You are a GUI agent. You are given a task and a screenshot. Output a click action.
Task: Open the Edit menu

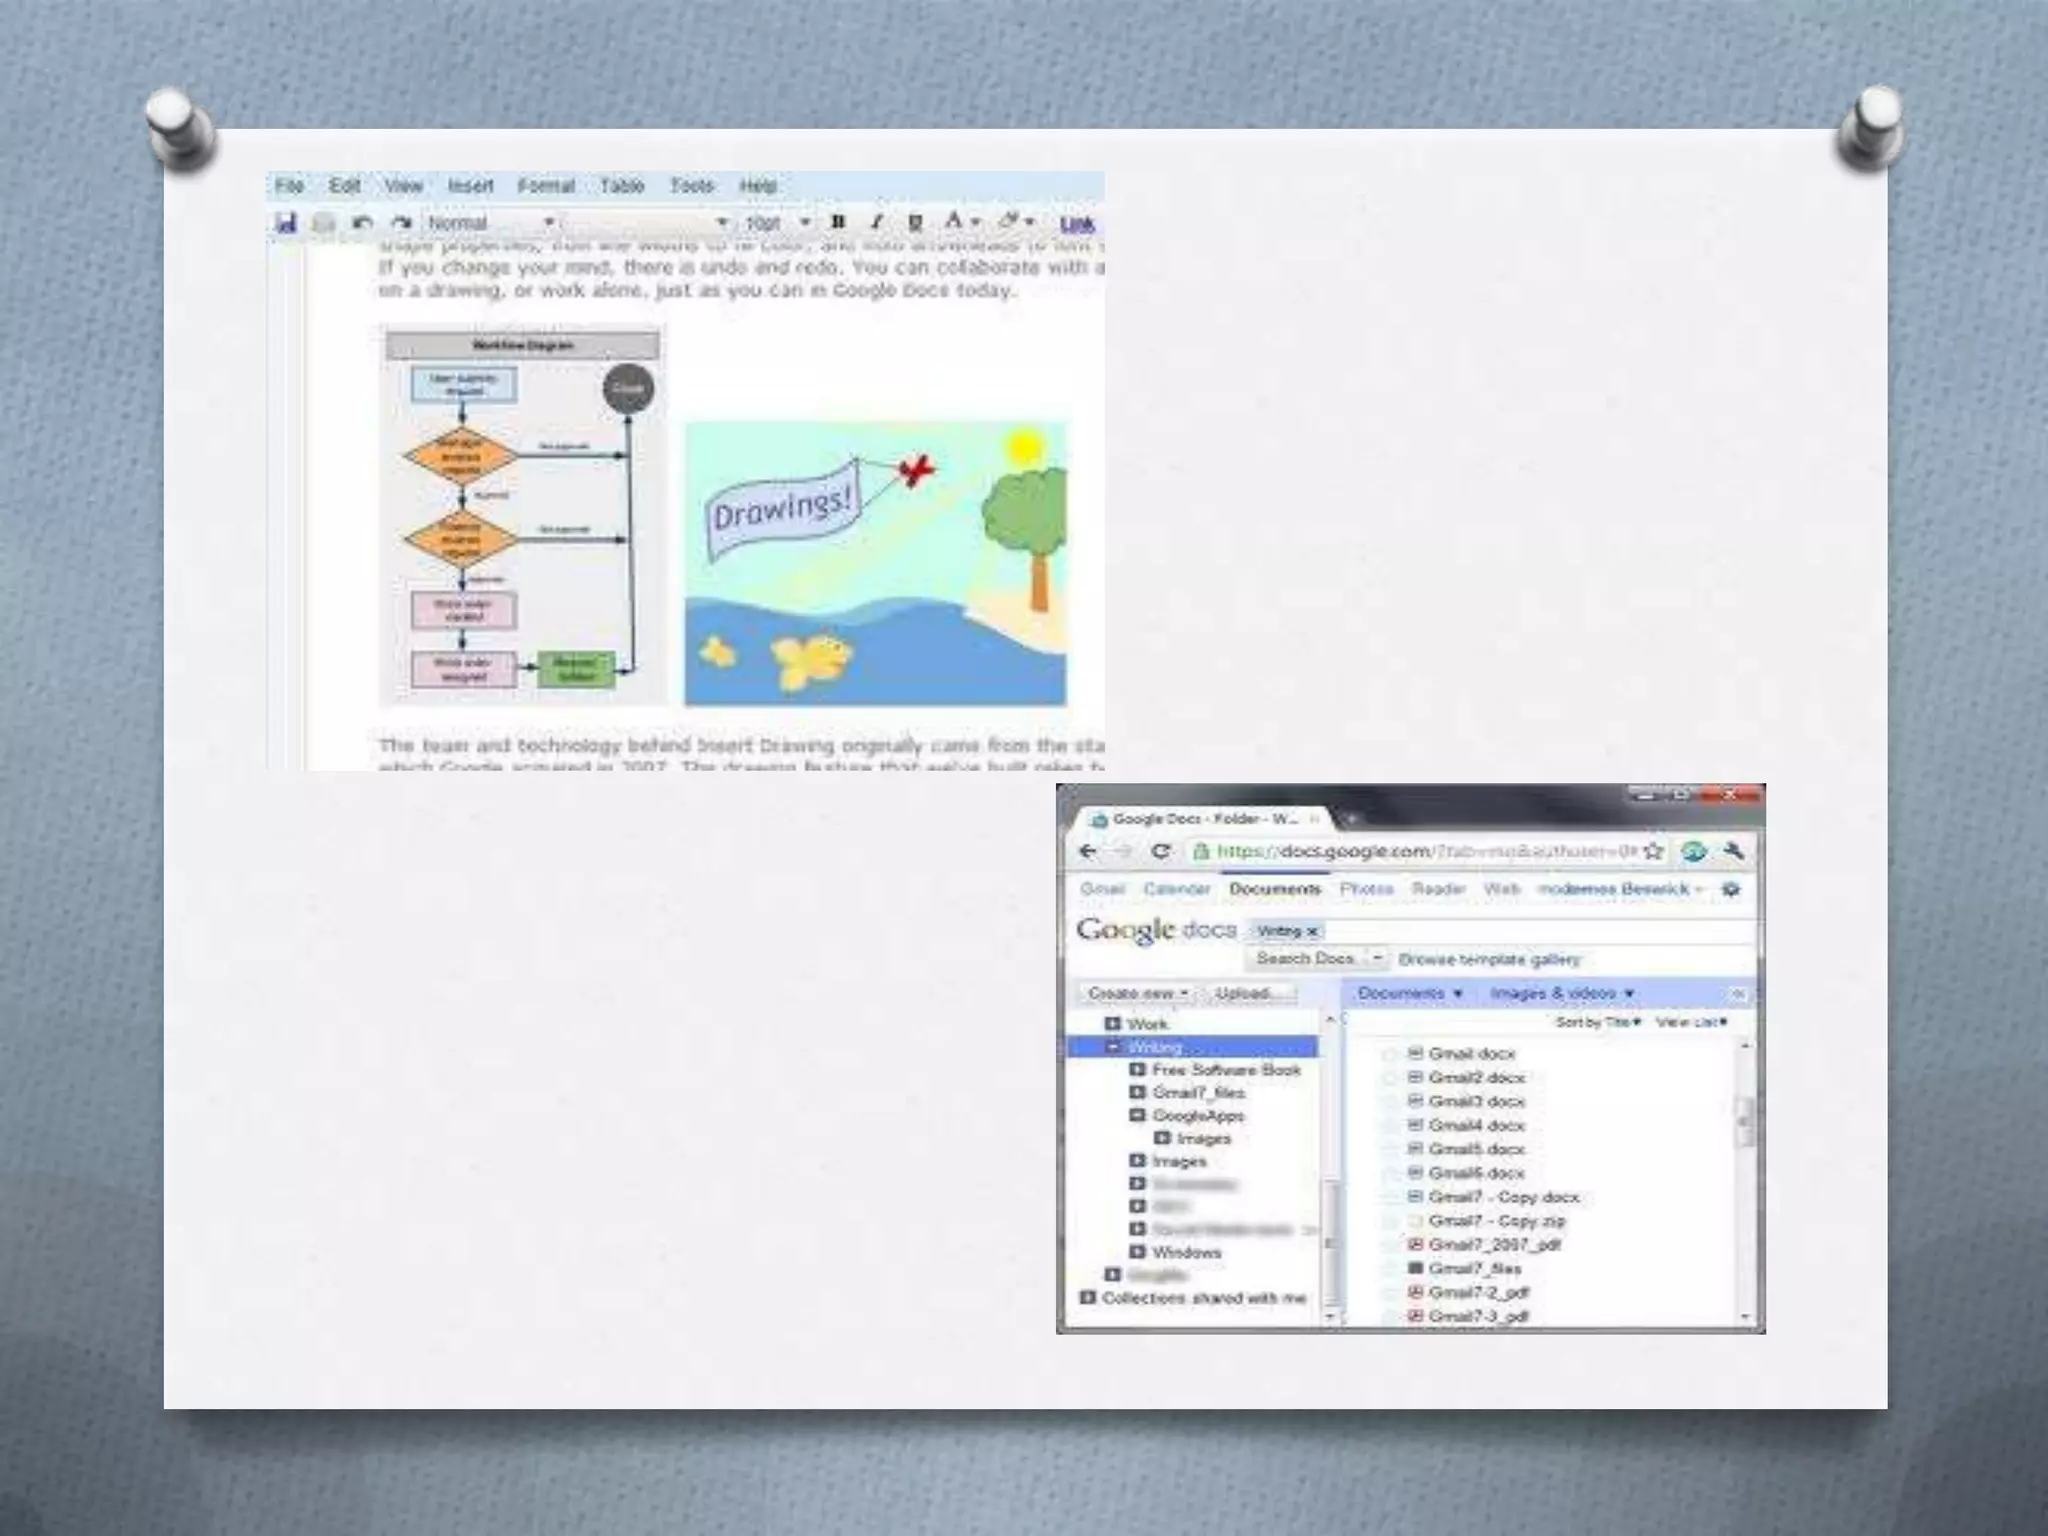point(344,186)
